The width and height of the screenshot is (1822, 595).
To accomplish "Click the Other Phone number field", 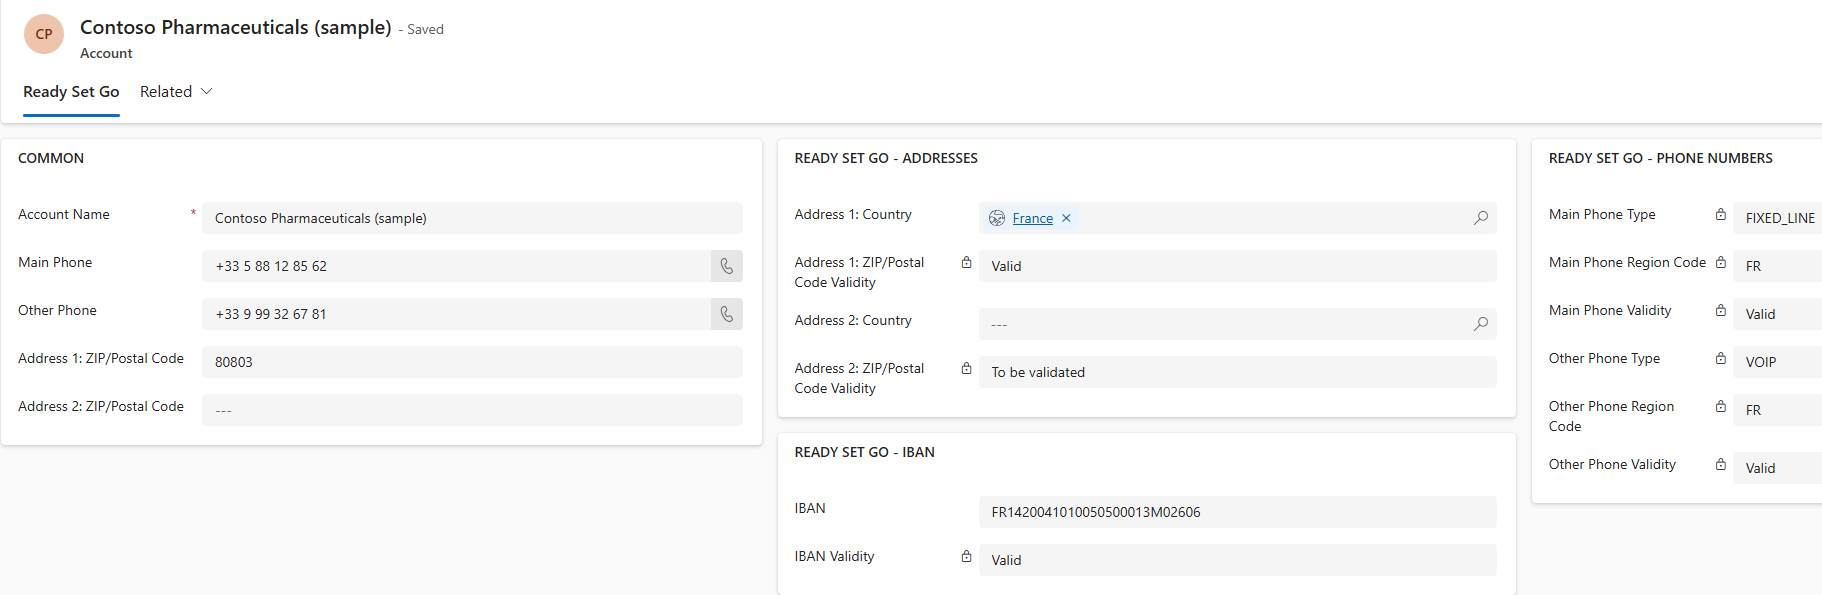I will click(x=456, y=314).
